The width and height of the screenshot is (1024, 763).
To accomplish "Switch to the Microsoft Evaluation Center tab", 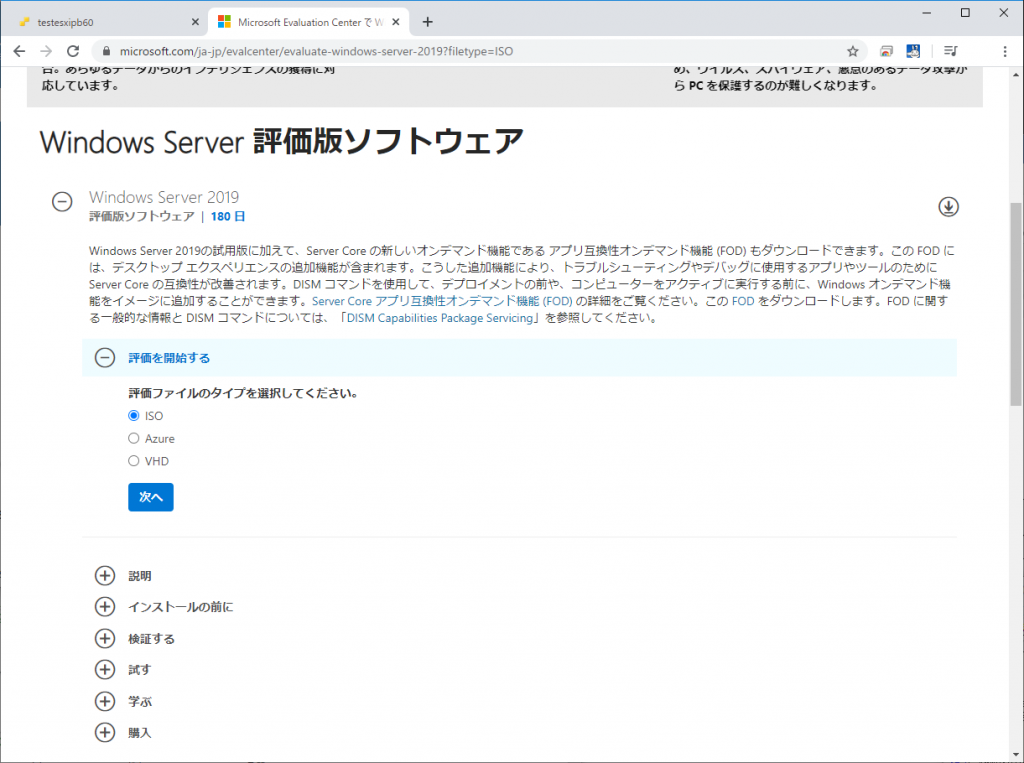I will 308,22.
